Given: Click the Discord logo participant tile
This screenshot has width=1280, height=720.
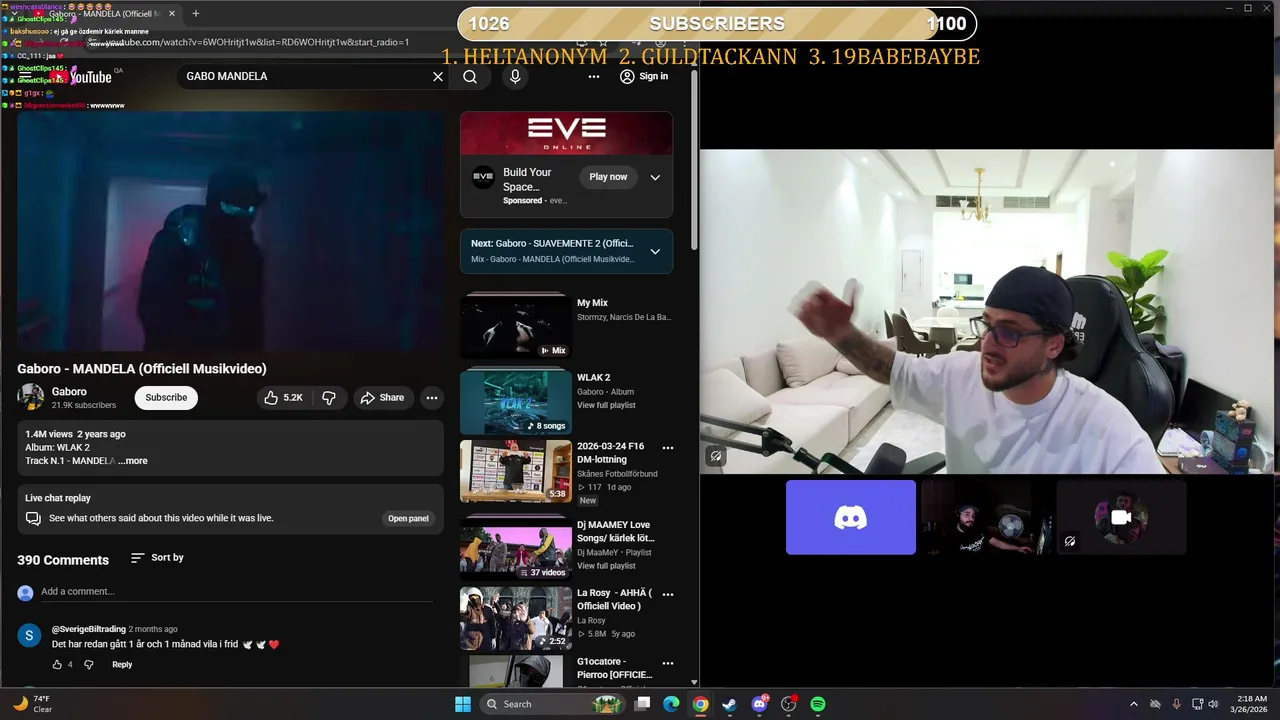Looking at the screenshot, I should click(851, 517).
